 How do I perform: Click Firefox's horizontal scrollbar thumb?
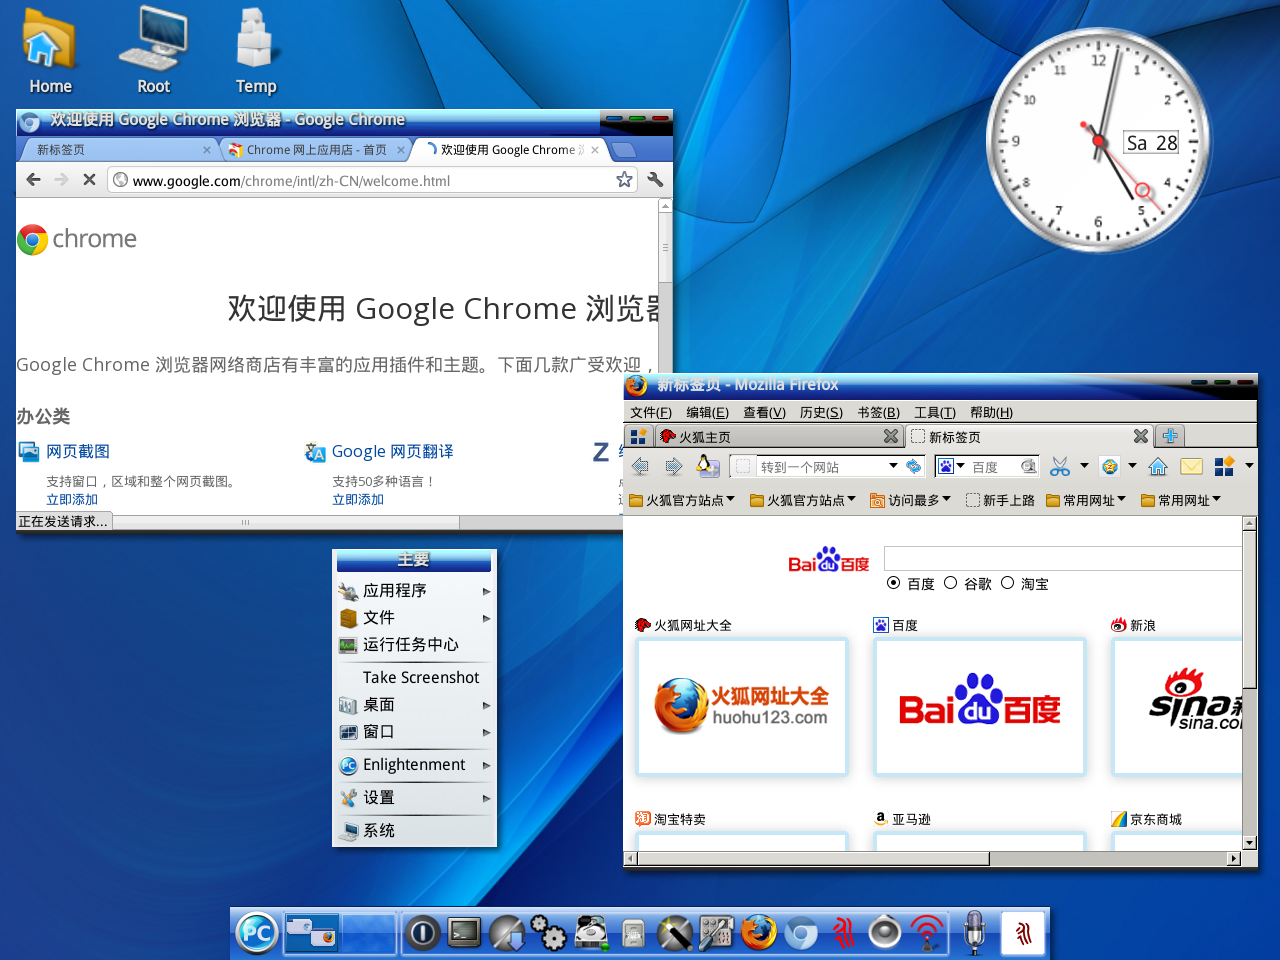(x=813, y=858)
